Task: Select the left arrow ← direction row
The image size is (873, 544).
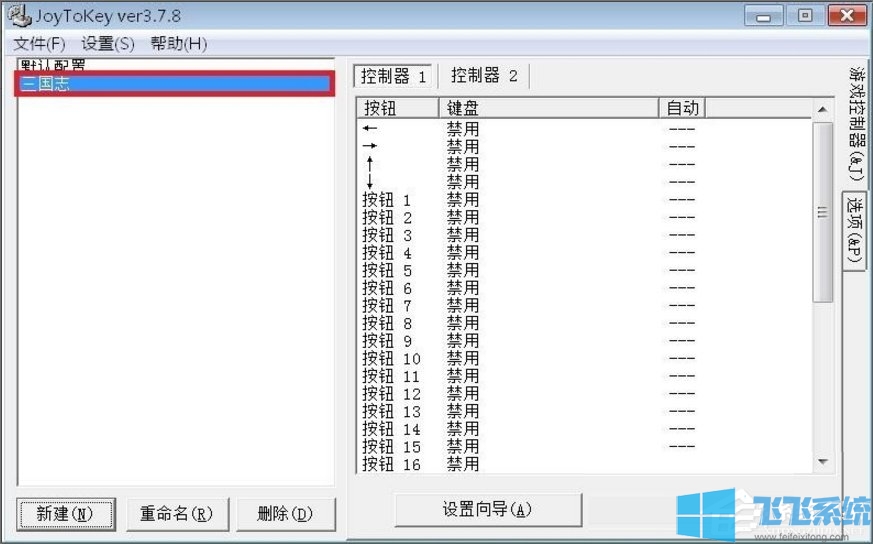Action: coord(371,129)
